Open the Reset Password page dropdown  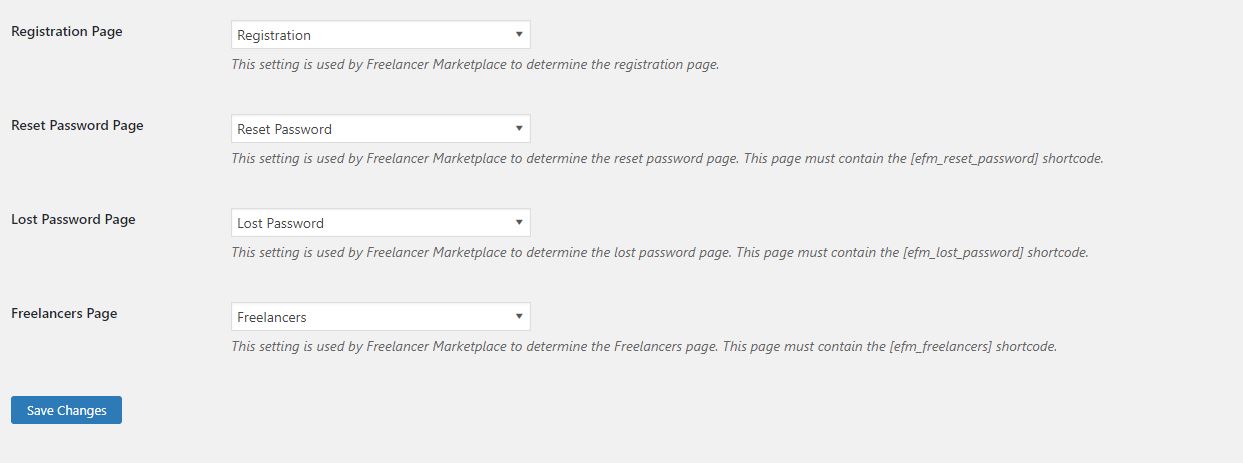click(380, 129)
